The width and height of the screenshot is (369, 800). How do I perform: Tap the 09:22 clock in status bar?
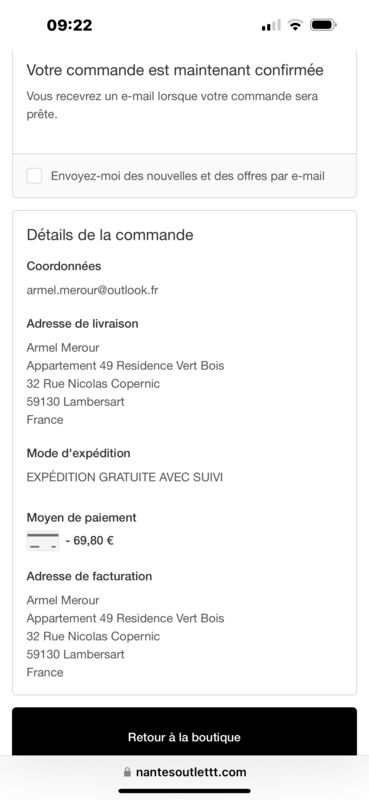69,25
